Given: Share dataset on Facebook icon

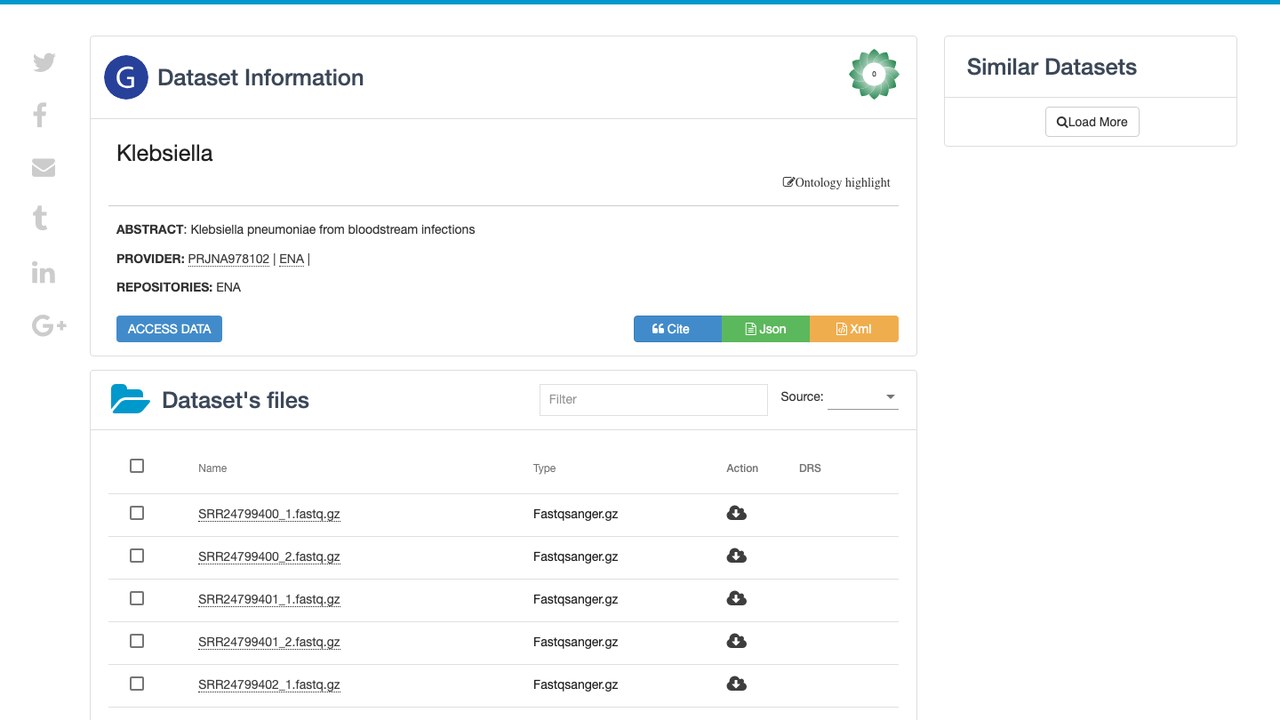Looking at the screenshot, I should click(40, 115).
